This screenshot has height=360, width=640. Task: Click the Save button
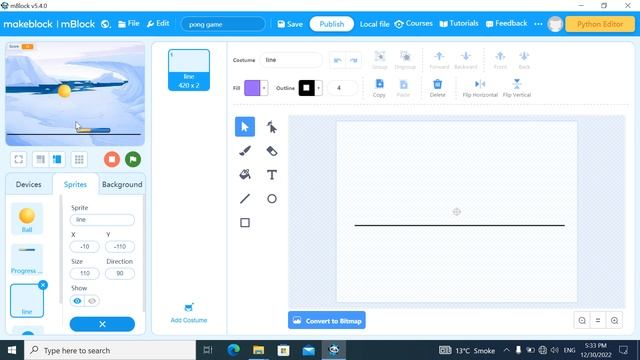290,24
